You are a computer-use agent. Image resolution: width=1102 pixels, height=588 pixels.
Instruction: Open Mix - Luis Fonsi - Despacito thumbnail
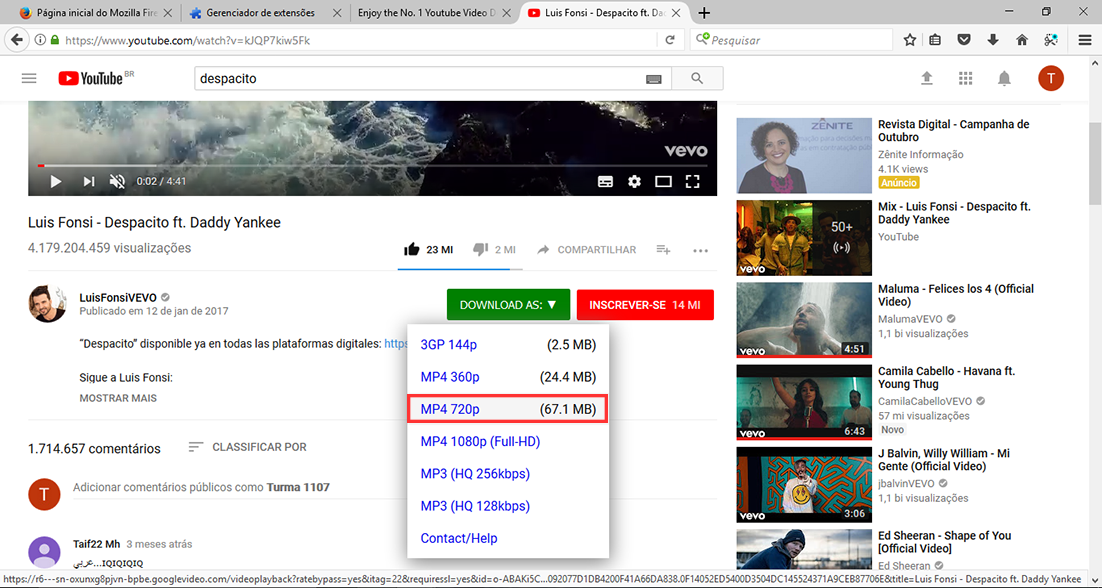(804, 238)
